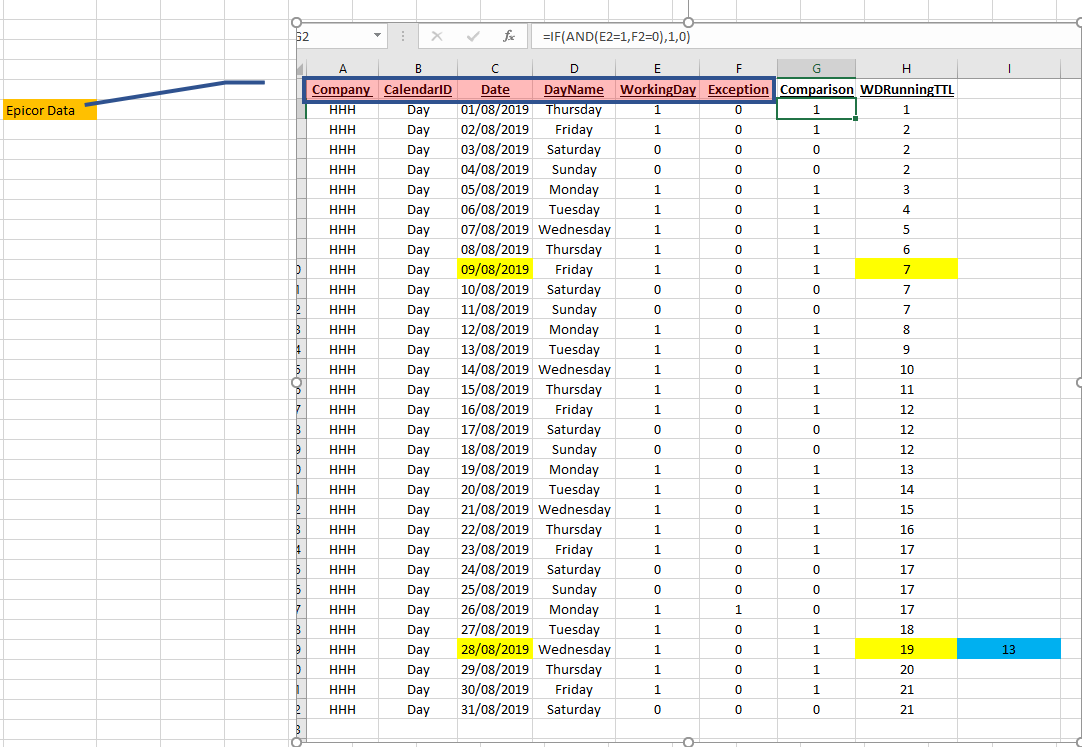Open the Name Box dropdown arrow
Viewport: 1082px width, 747px height.
click(x=377, y=36)
